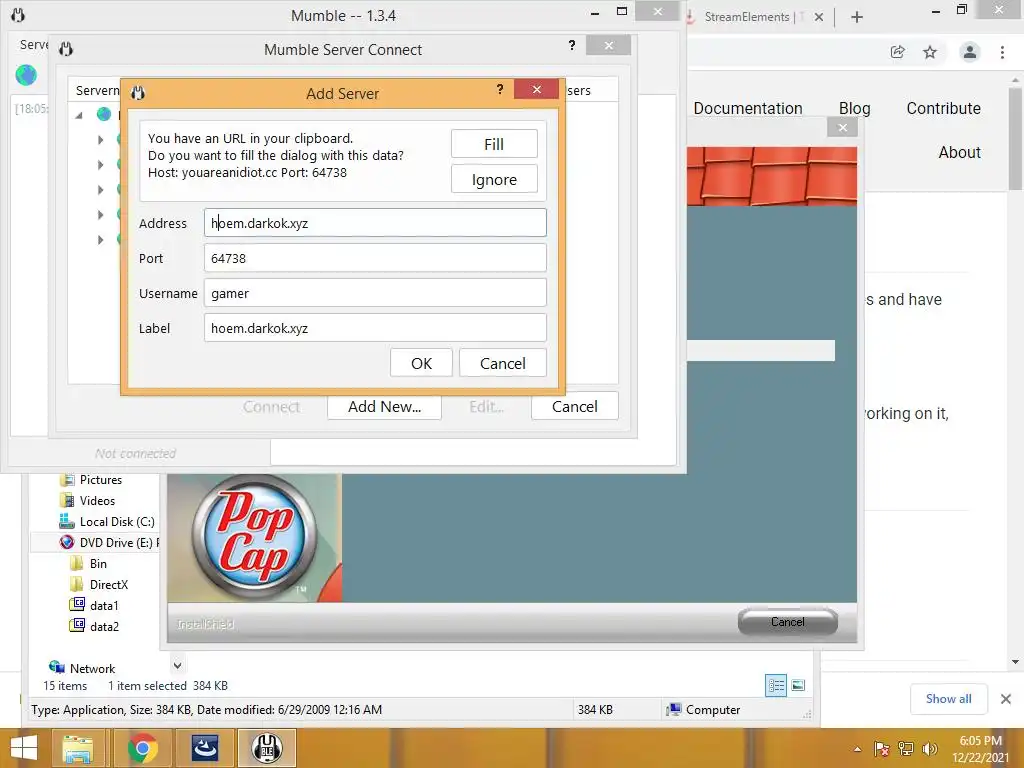Select Videos in the Explorer tree

point(97,500)
